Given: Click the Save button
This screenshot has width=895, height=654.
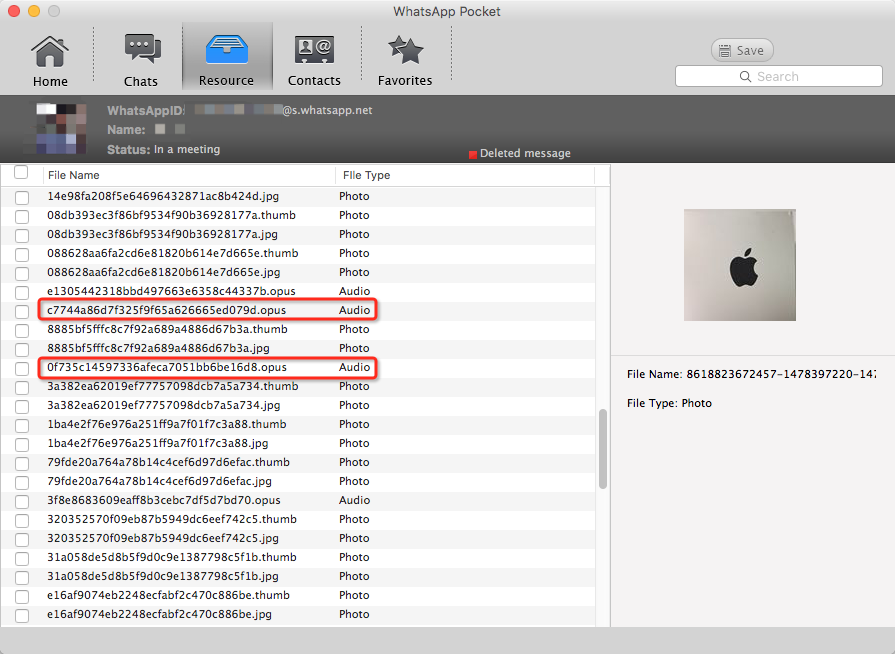Looking at the screenshot, I should (x=742, y=50).
